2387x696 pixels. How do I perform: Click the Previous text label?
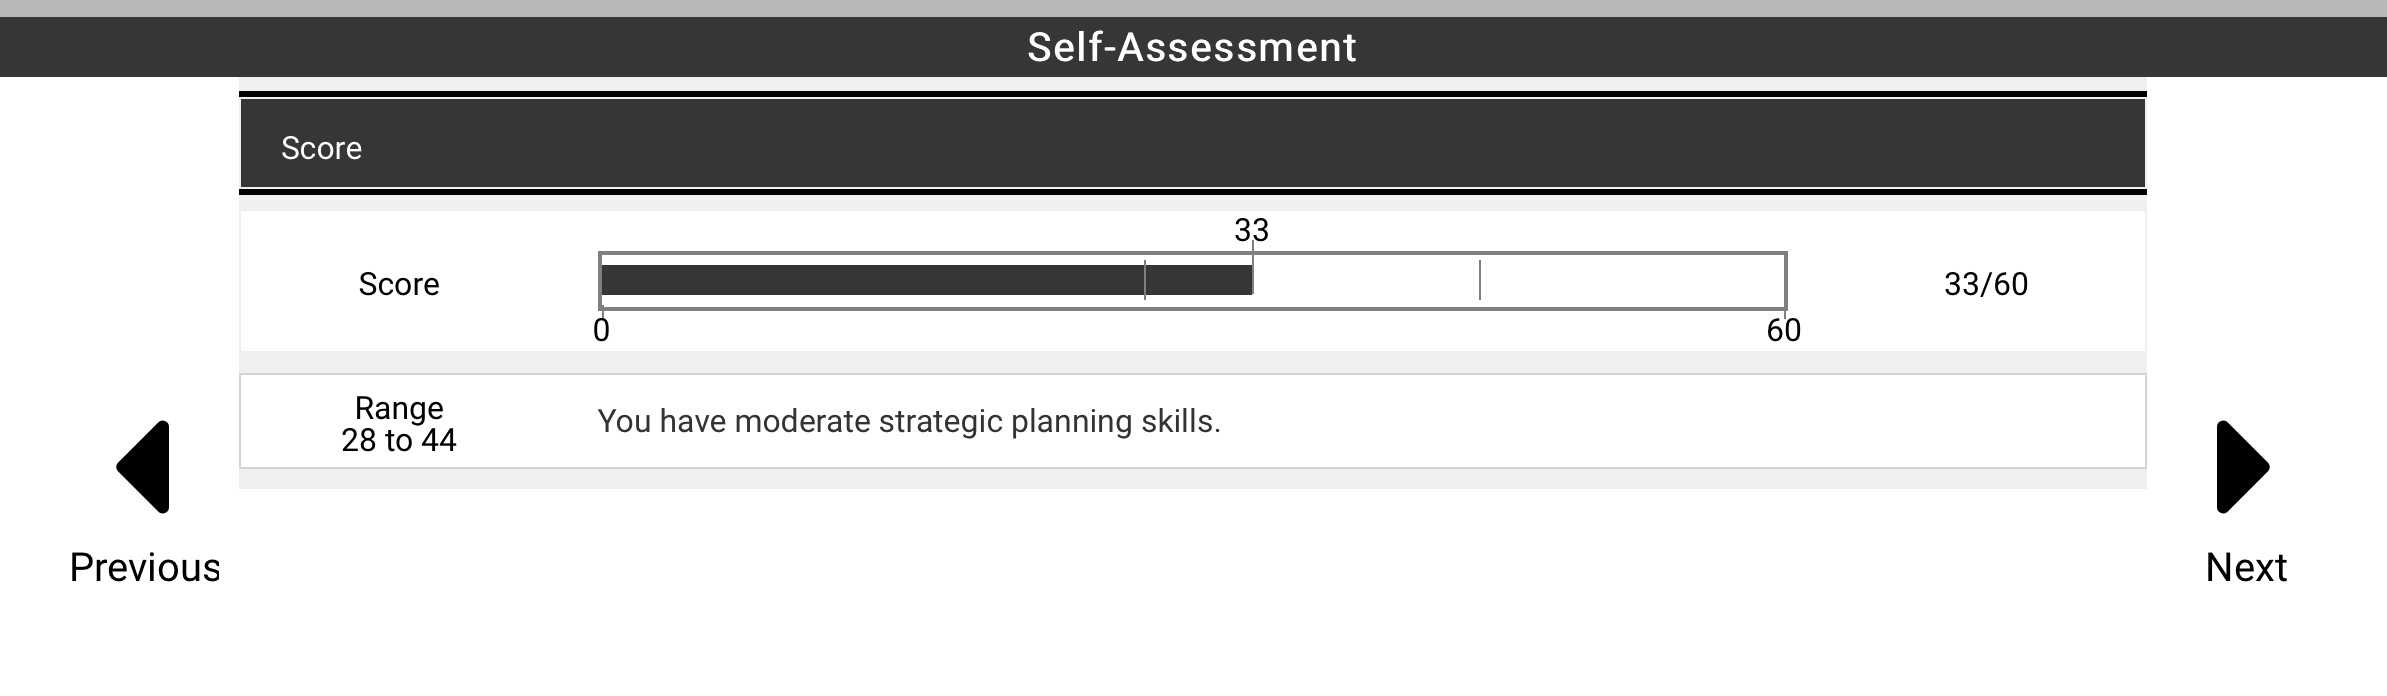(145, 567)
